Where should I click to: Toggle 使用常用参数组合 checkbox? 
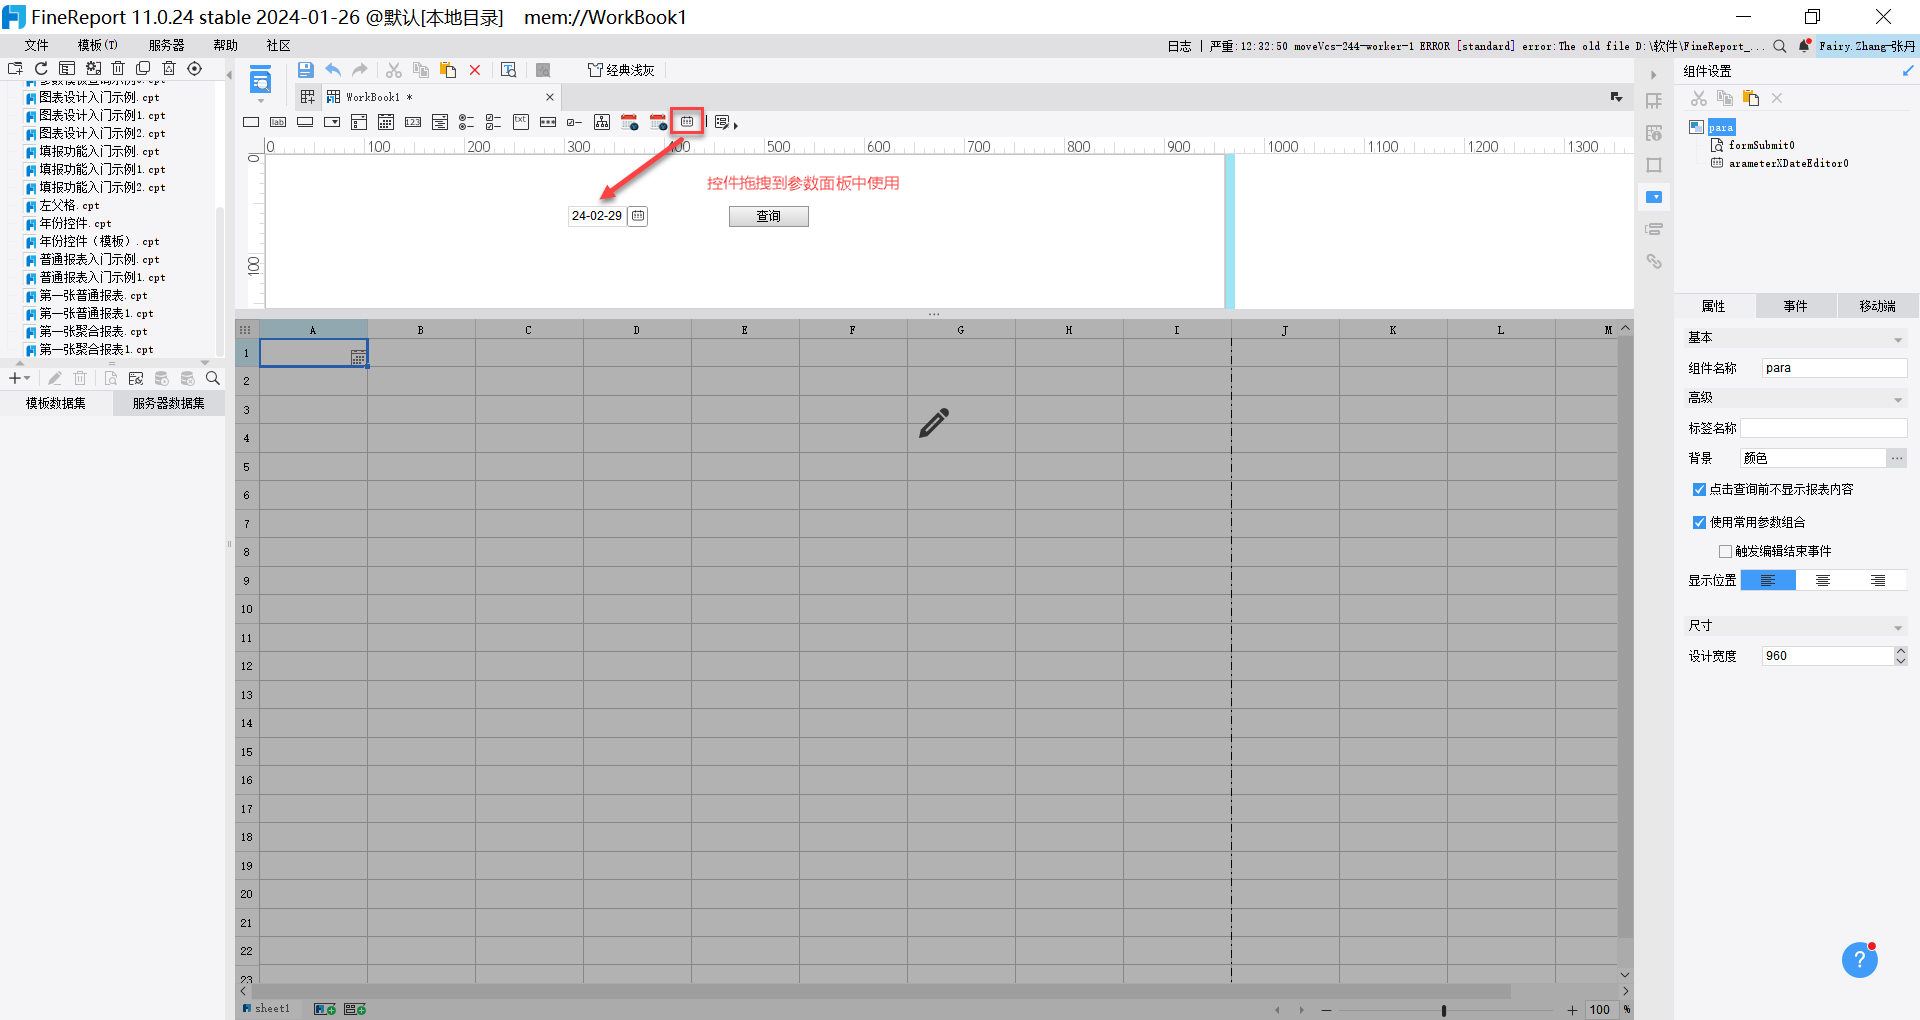tap(1699, 522)
